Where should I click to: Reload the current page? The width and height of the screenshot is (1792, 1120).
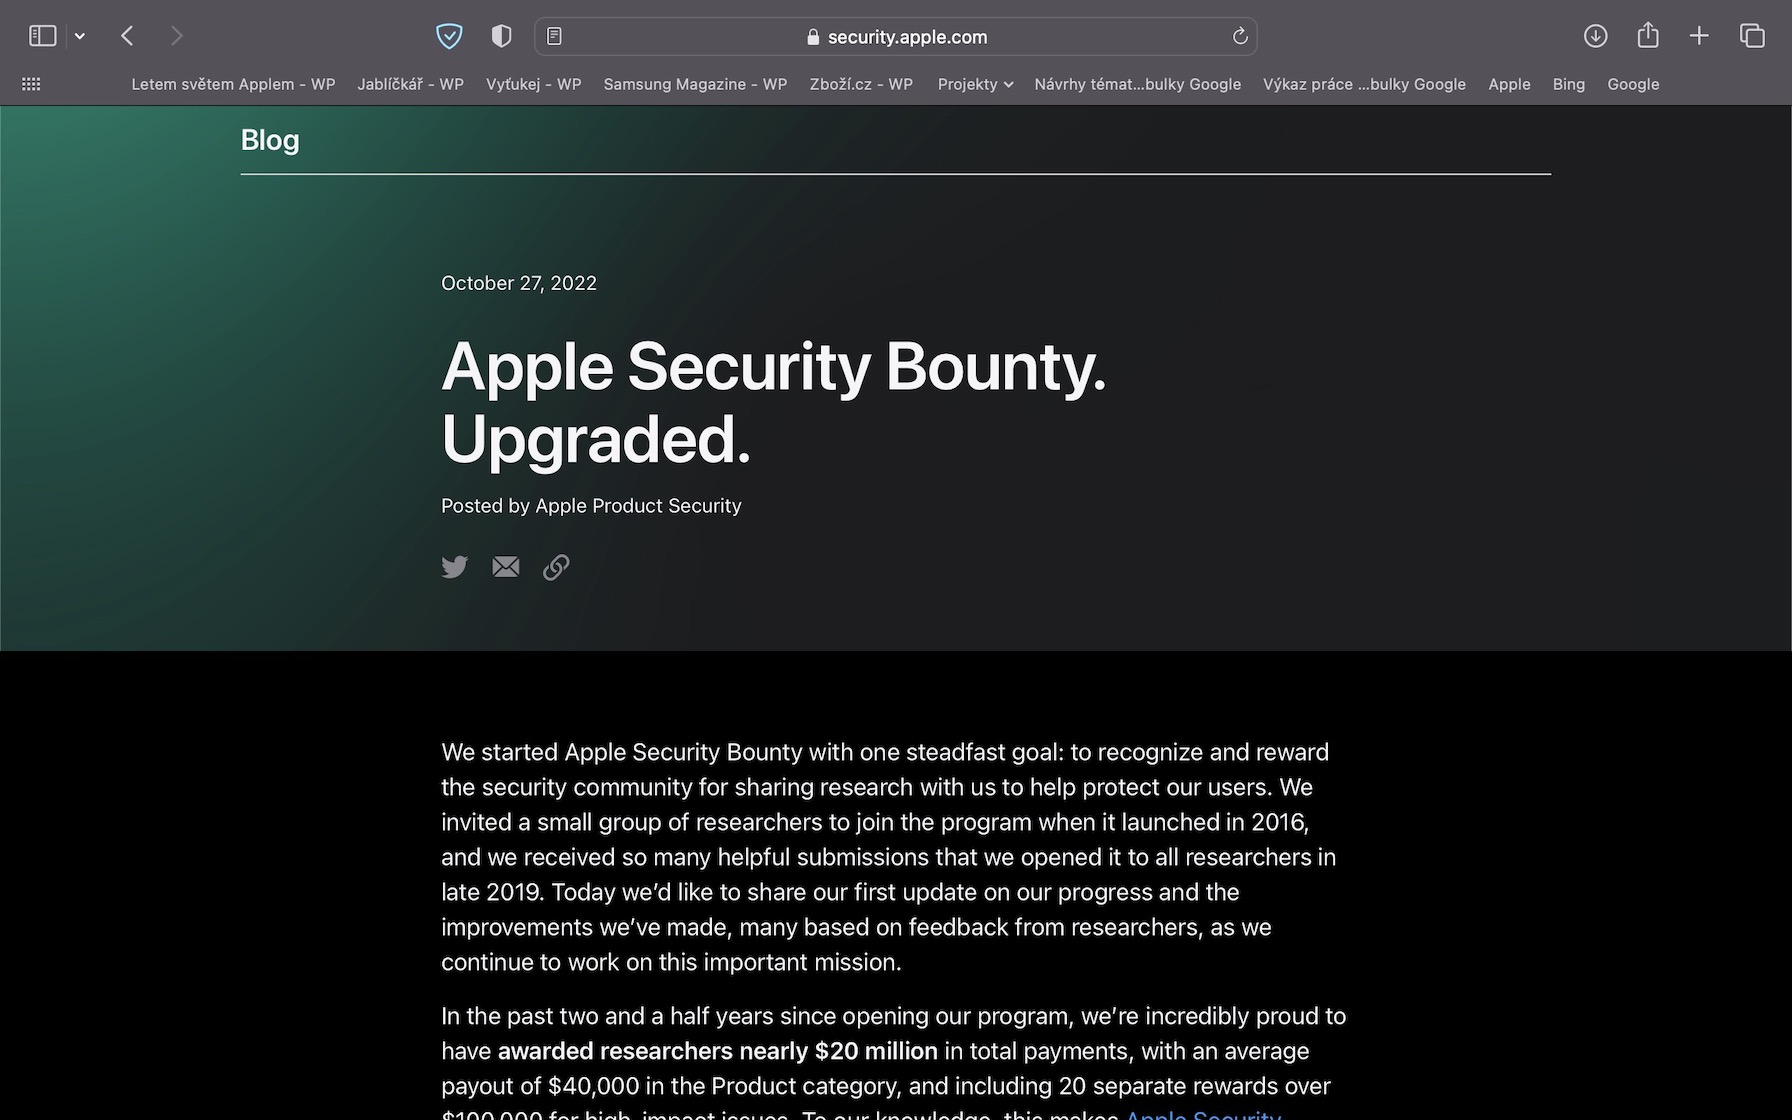click(1240, 36)
